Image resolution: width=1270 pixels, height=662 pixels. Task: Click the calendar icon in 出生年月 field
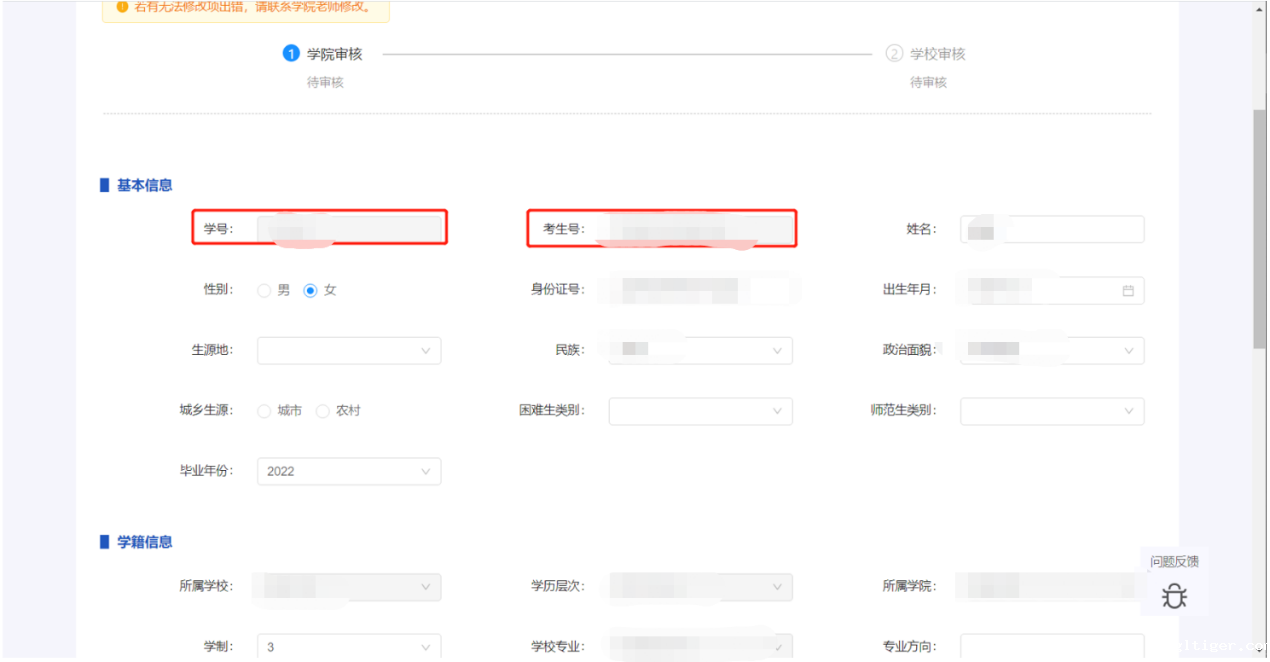1128,291
